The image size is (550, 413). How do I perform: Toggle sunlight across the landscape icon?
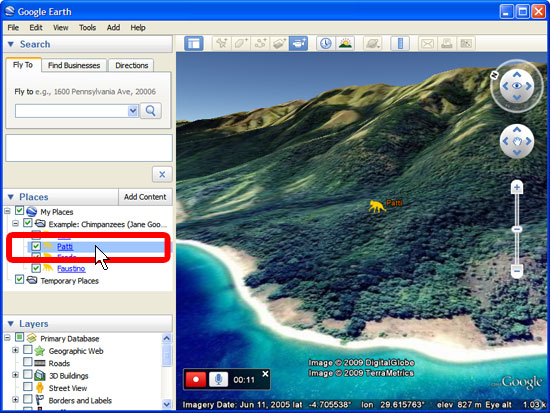pos(345,44)
